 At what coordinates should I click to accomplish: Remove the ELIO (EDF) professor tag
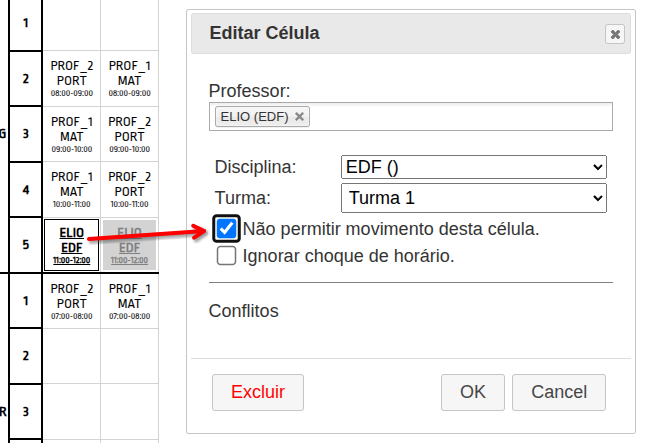click(299, 117)
